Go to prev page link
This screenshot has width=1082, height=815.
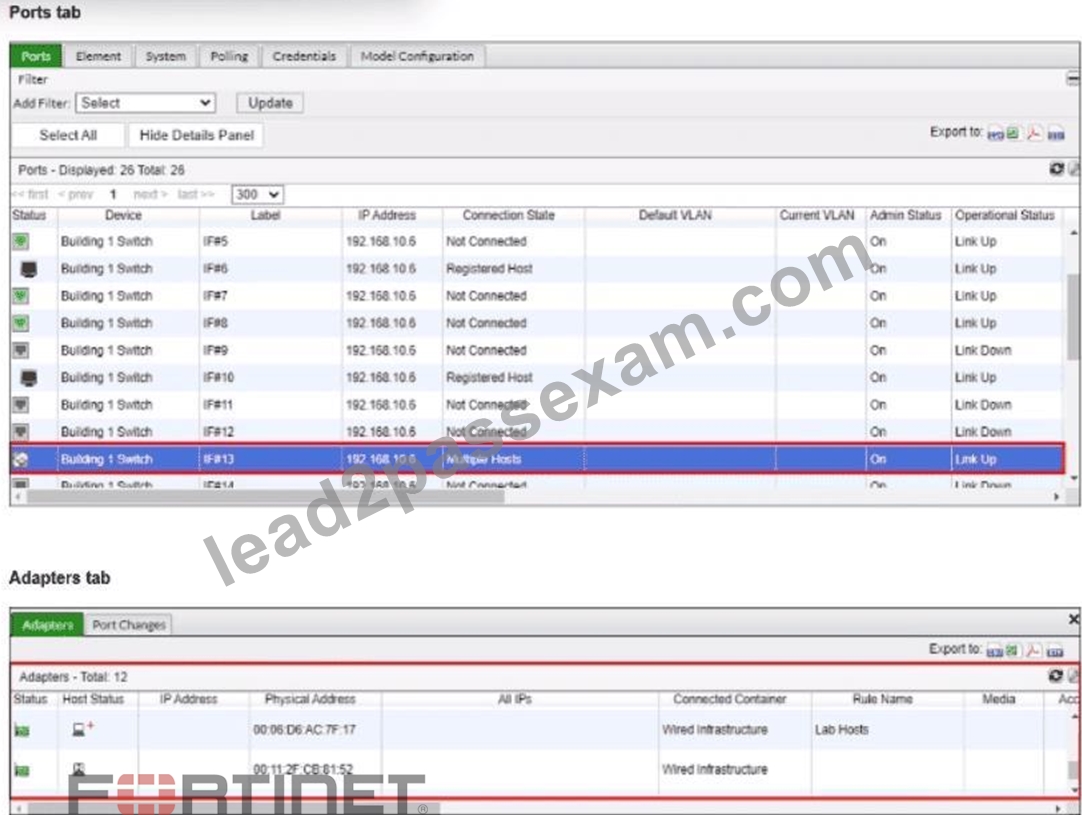(x=76, y=195)
